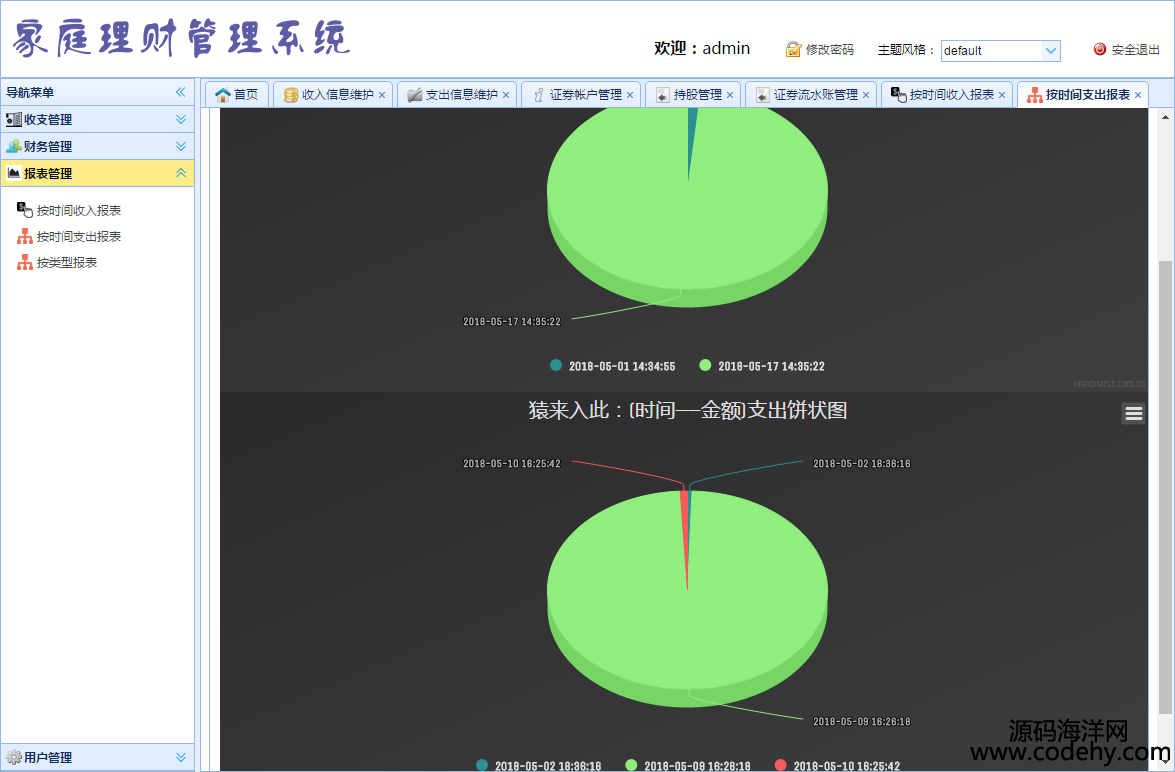Close the 证券帐户管理 tab
The width and height of the screenshot is (1175, 772).
click(630, 95)
